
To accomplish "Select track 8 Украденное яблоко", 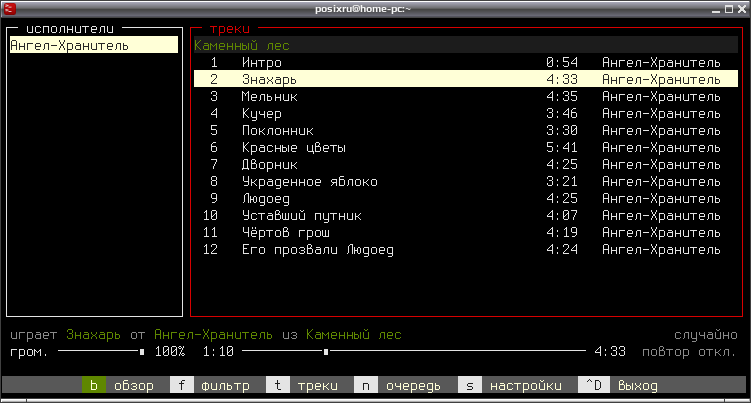I will (x=466, y=181).
